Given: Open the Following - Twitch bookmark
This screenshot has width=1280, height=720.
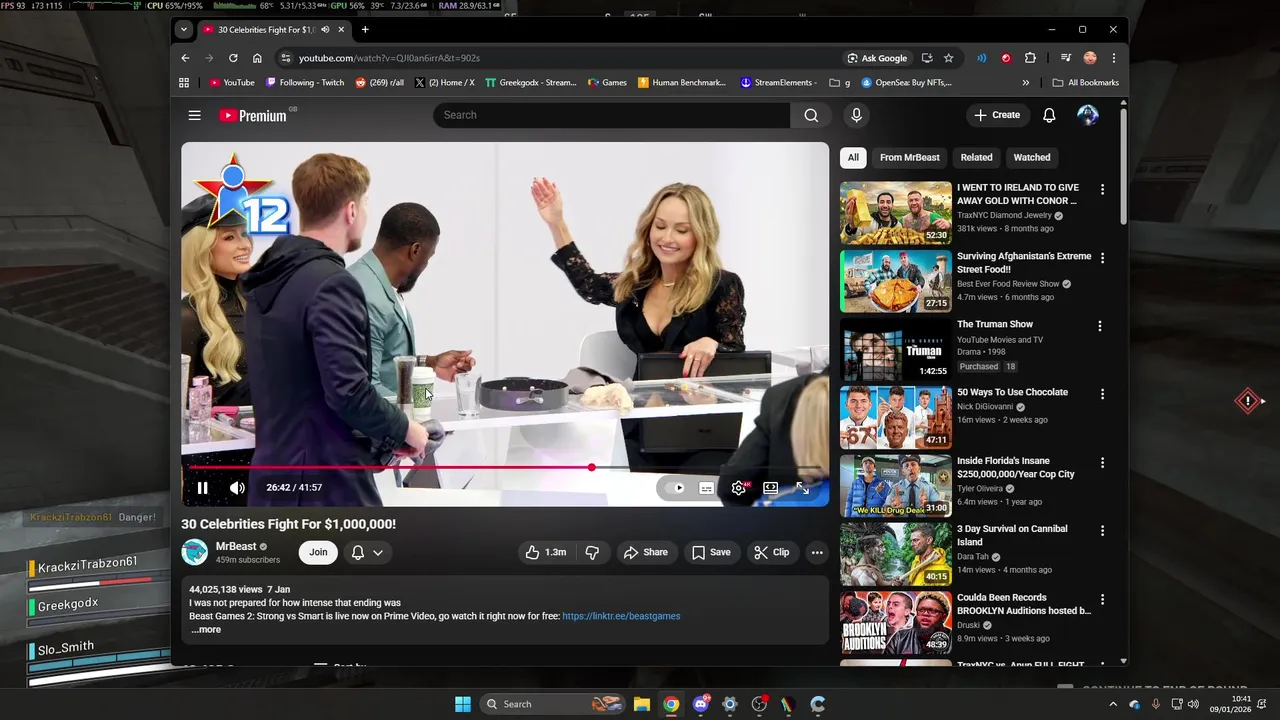Looking at the screenshot, I should 305,83.
